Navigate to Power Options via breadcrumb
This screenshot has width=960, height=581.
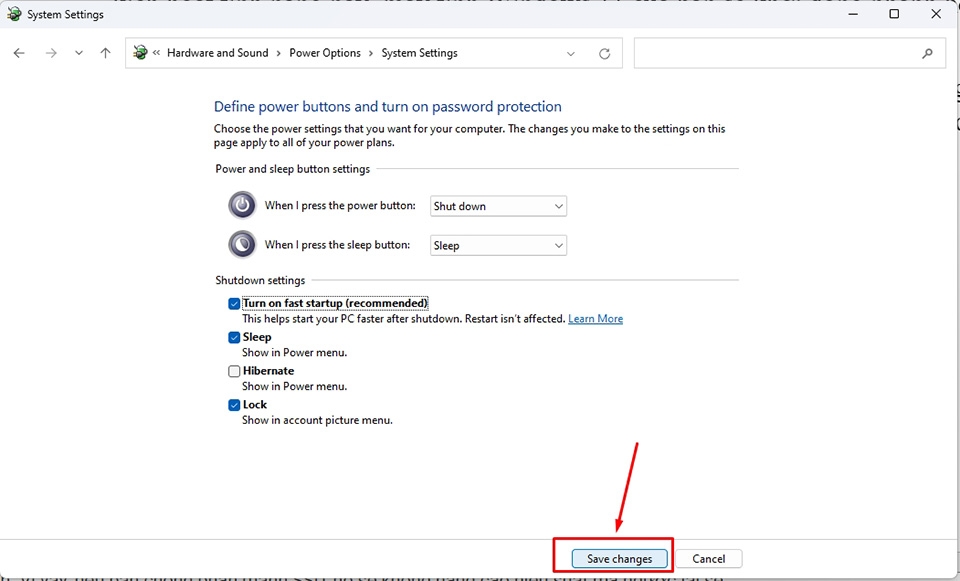click(324, 52)
